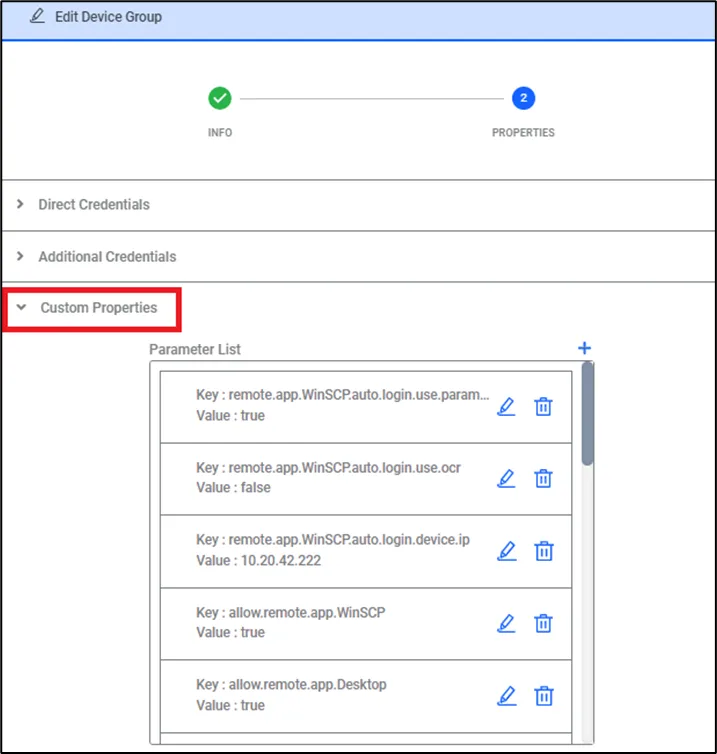The width and height of the screenshot is (717, 754).
Task: Select the Value 10.20.42.222 text
Action: (x=259, y=560)
